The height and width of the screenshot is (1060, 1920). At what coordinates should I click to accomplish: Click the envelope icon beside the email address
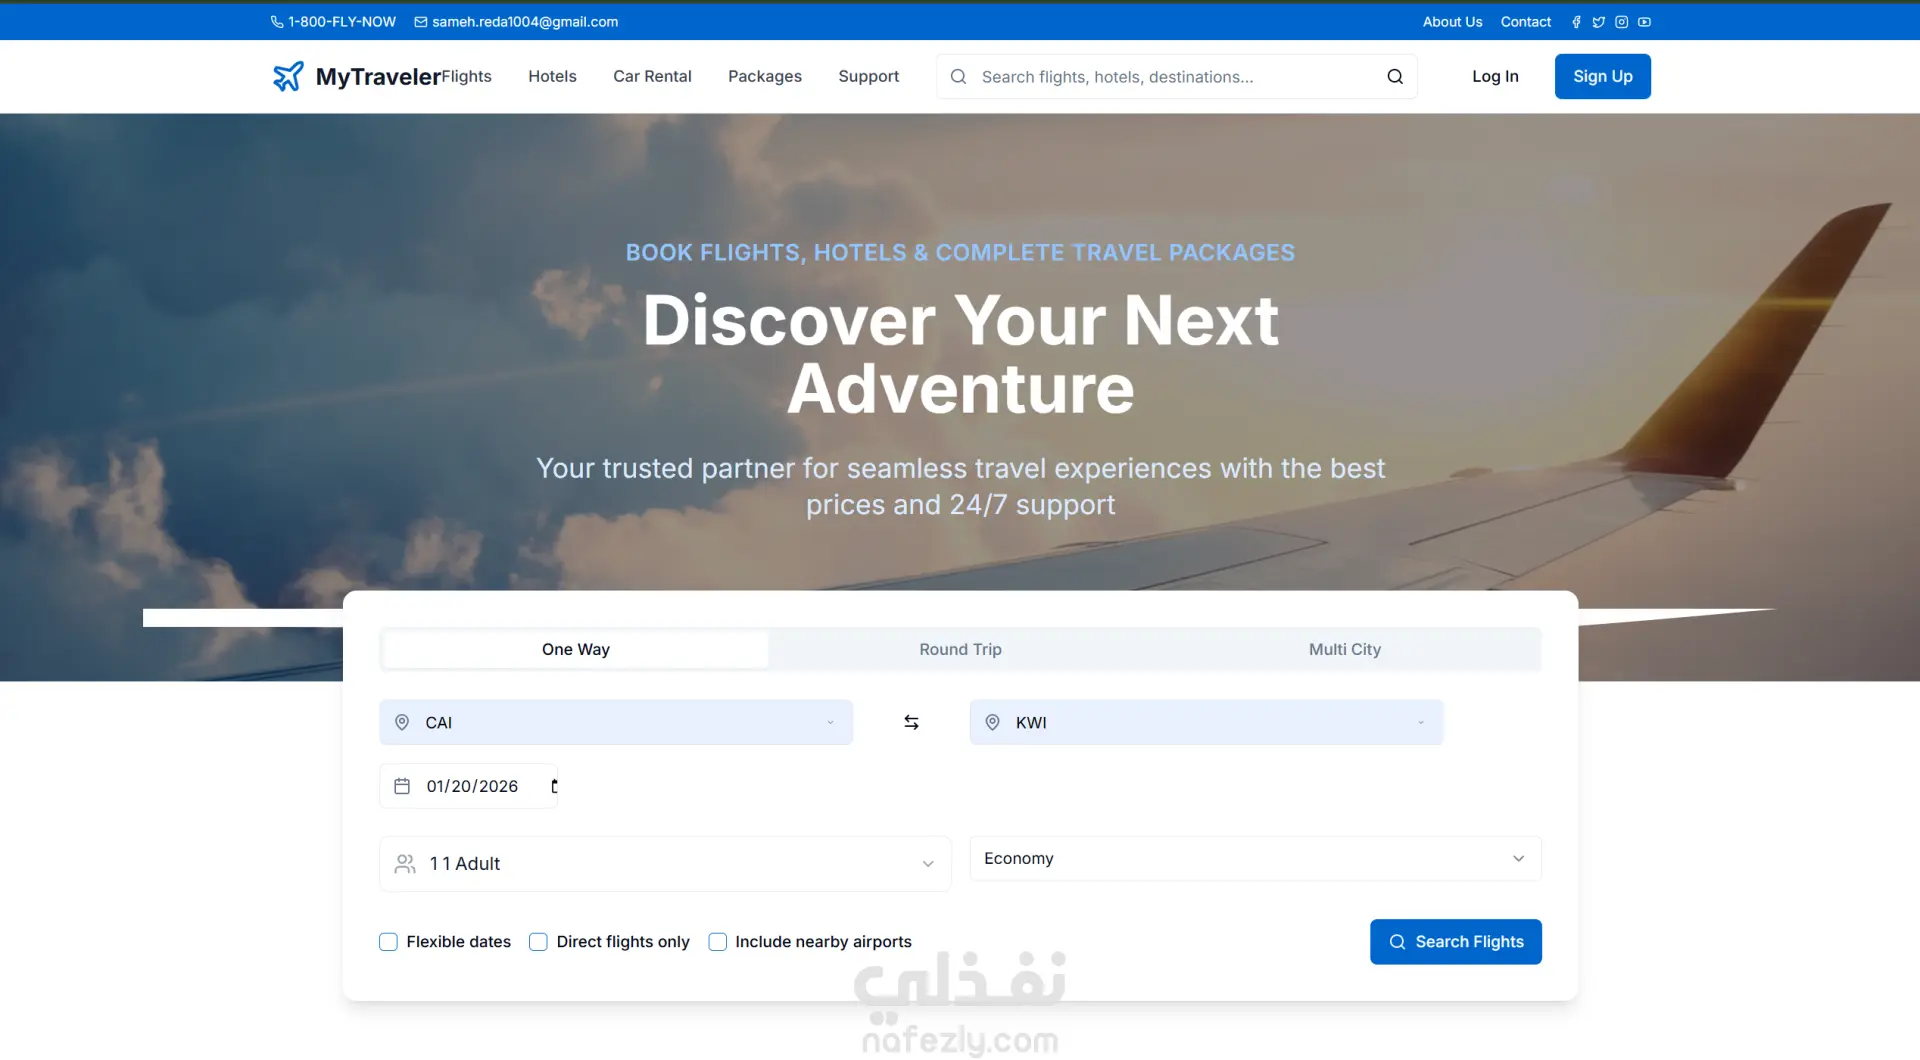pyautogui.click(x=421, y=22)
